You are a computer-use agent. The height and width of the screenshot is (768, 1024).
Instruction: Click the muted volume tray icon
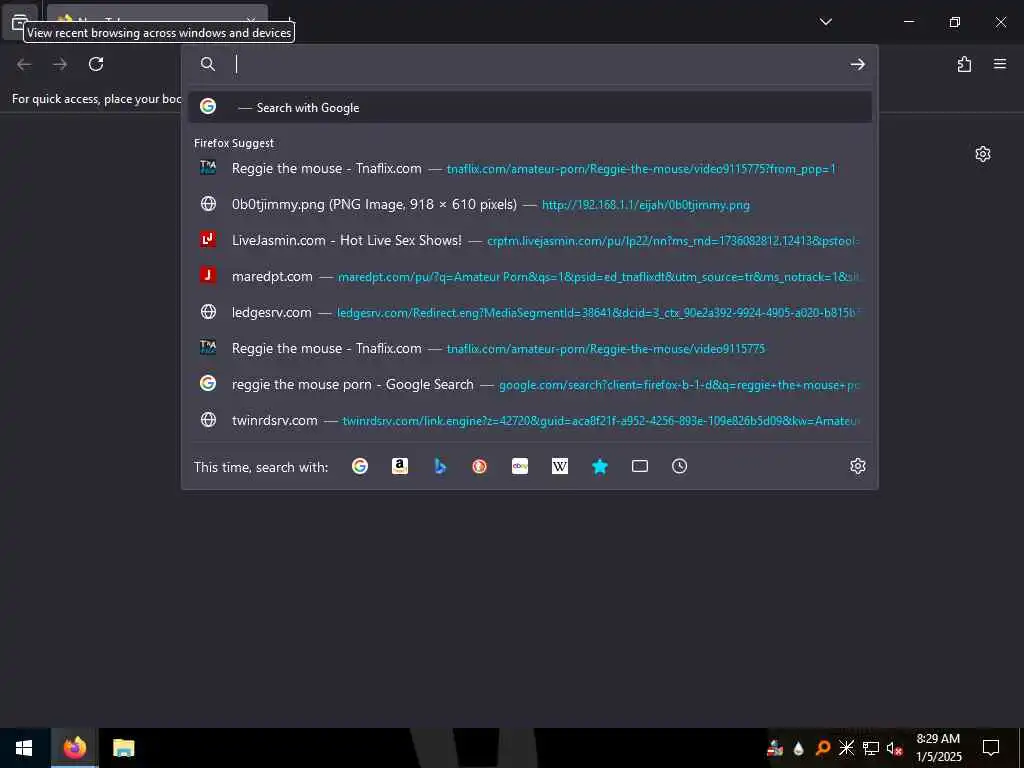(x=895, y=748)
